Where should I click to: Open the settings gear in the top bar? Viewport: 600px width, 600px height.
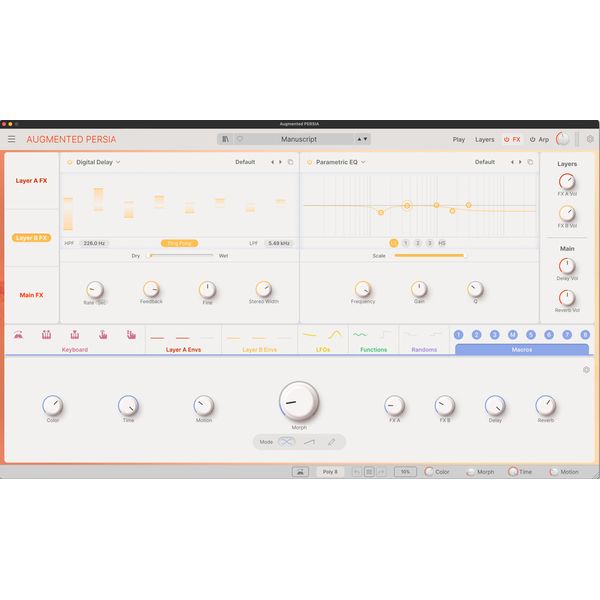590,139
